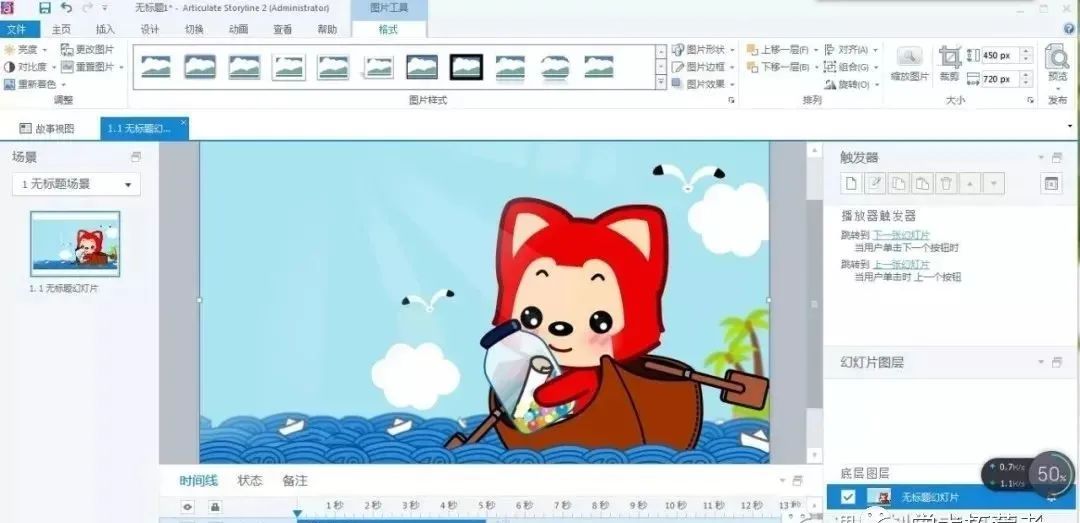This screenshot has width=1080, height=523.
Task: Close the 1.1 无标题幻 slide tab
Action: point(183,123)
